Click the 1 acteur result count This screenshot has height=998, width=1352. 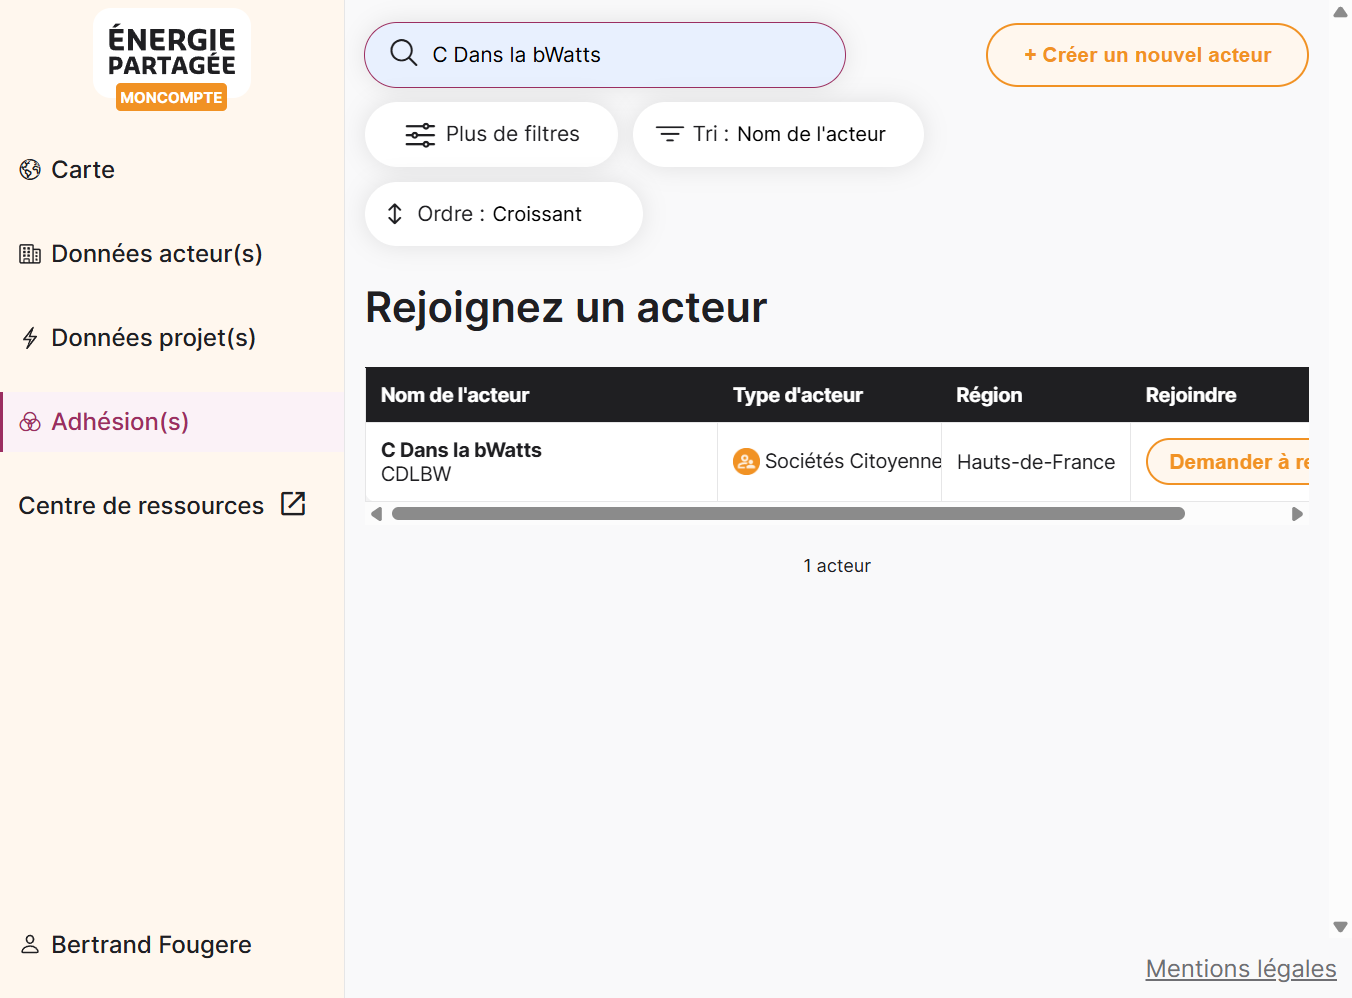tap(837, 566)
